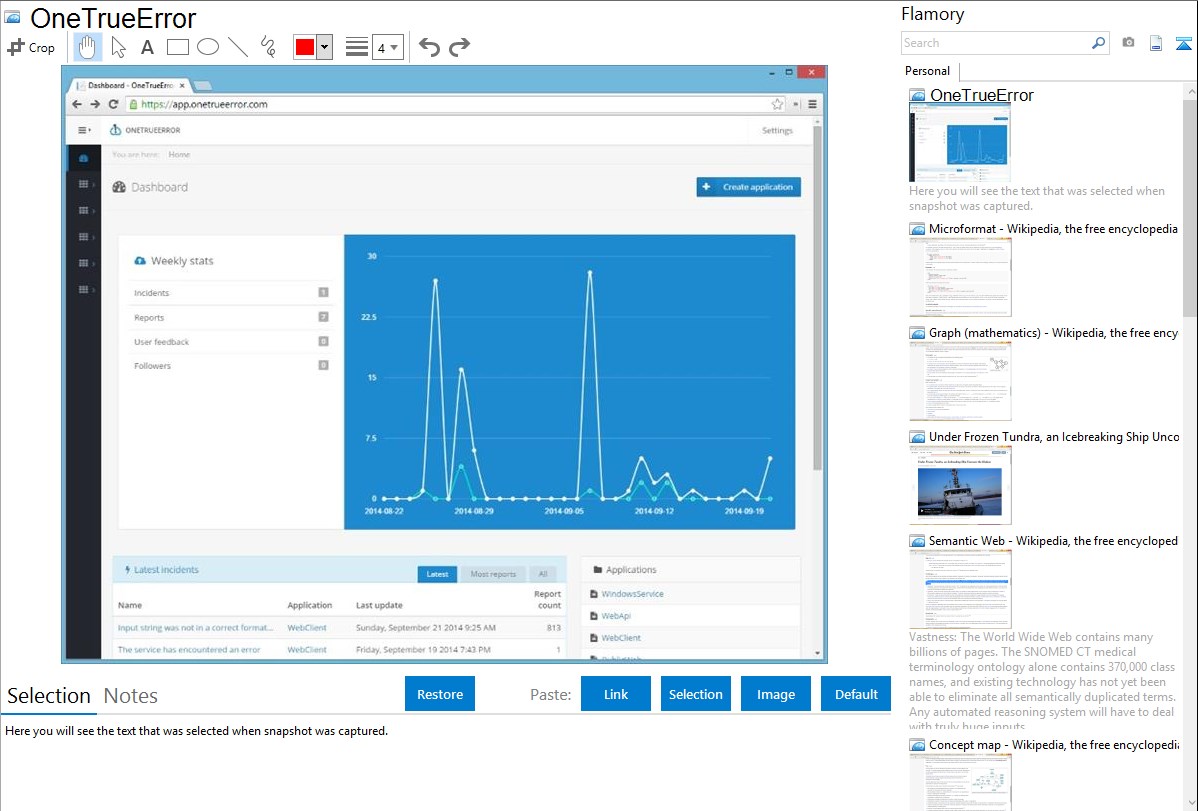Choose the arrow pointer tool
Viewport: 1198px width, 811px height.
tap(118, 47)
